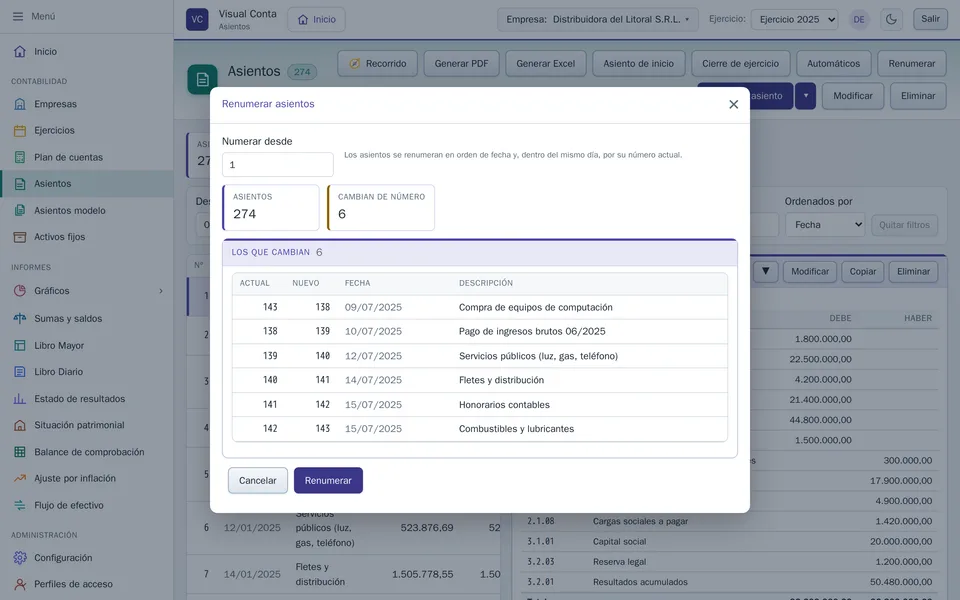The image size is (960, 600).
Task: Open the new asiento split-button arrow
Action: click(806, 96)
